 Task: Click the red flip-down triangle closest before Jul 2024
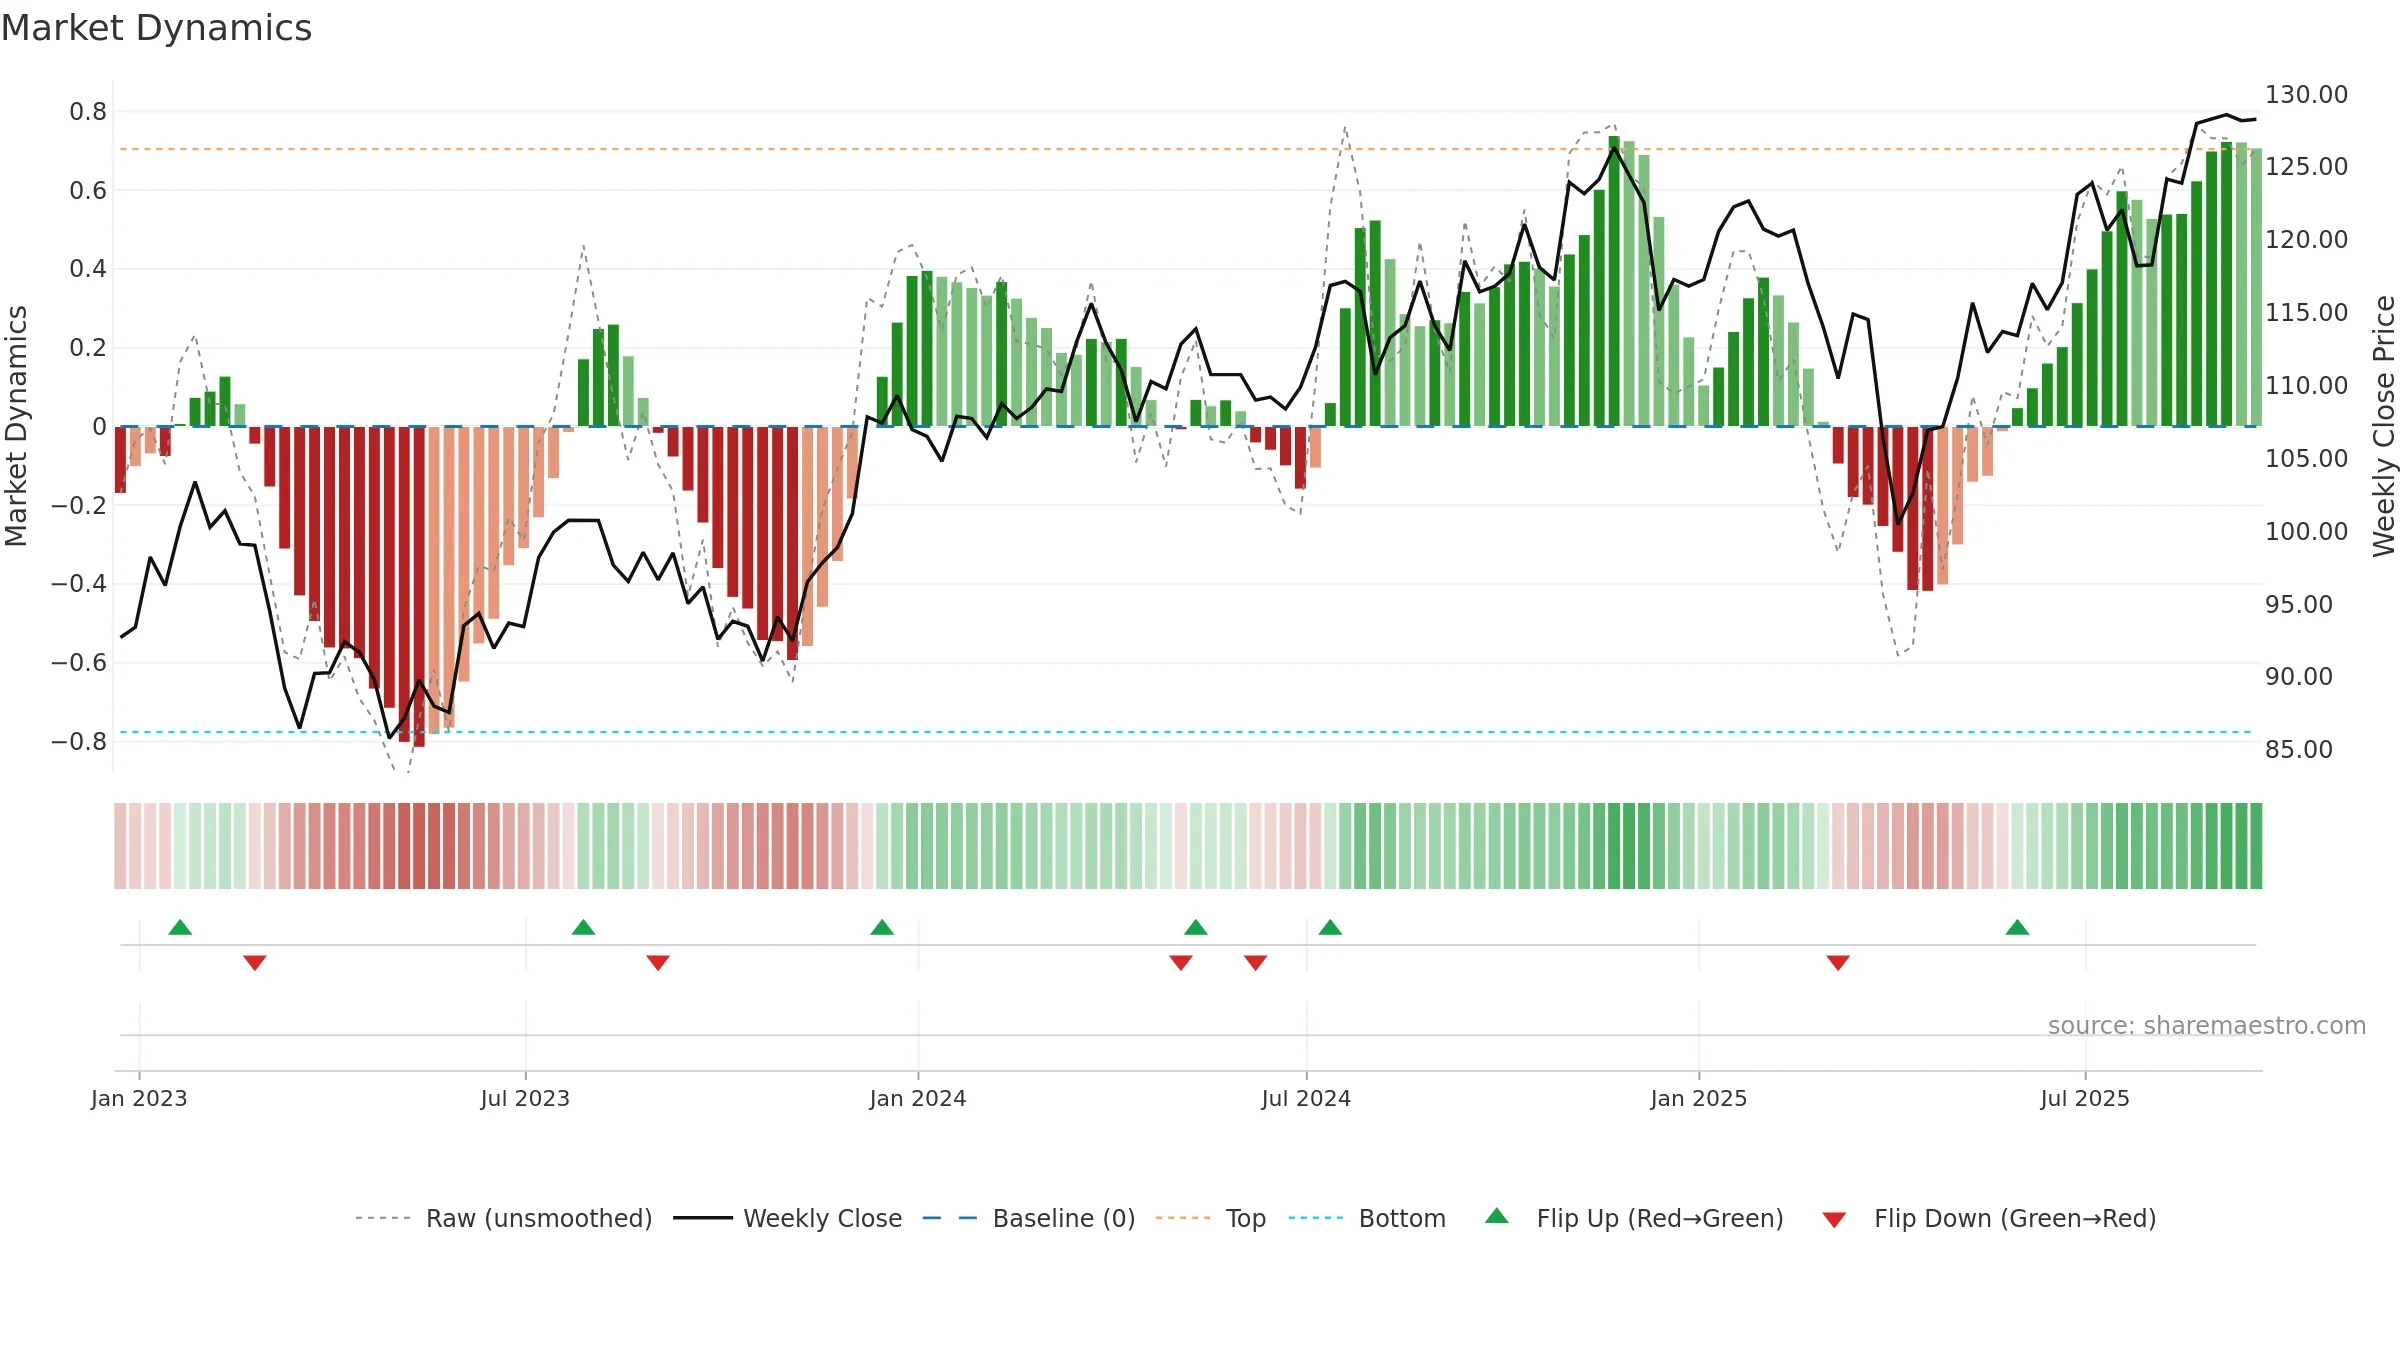[1256, 962]
